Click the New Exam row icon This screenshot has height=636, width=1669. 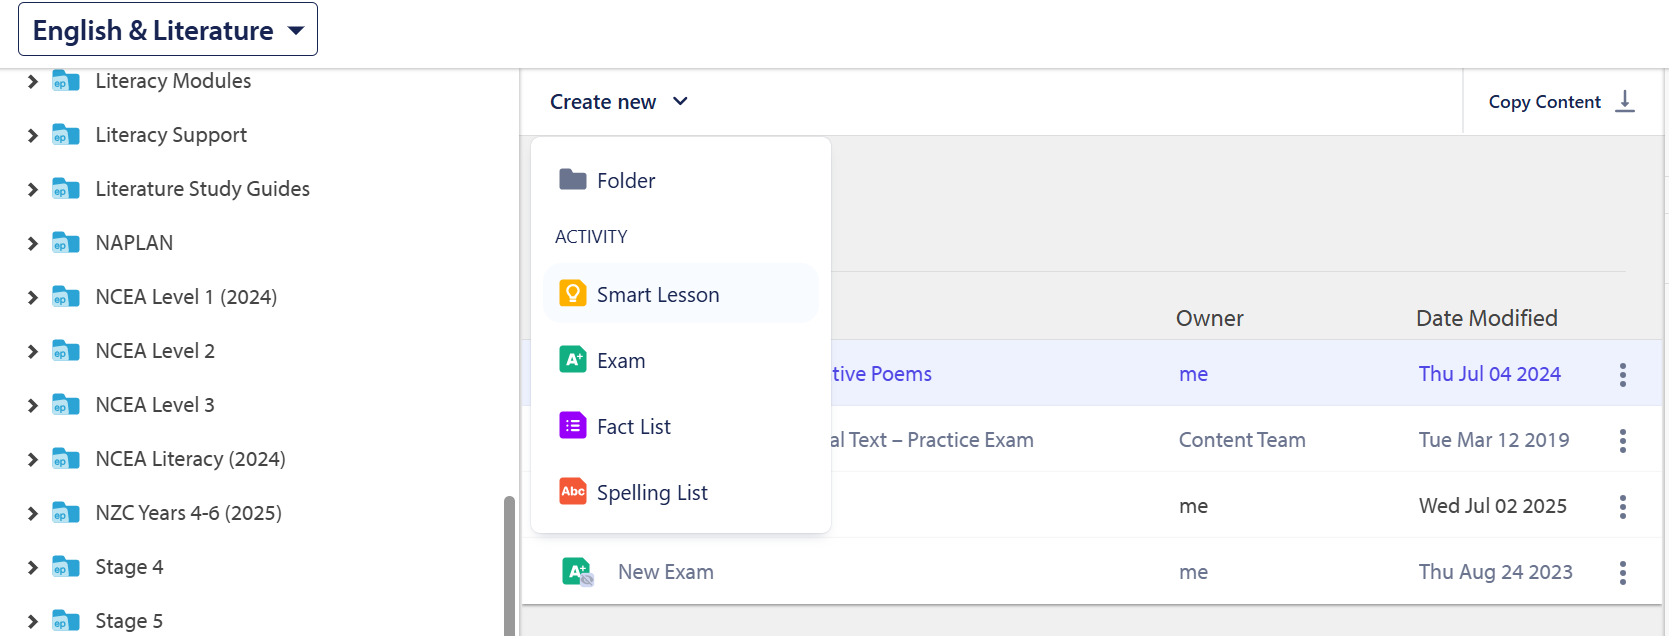pyautogui.click(x=577, y=571)
